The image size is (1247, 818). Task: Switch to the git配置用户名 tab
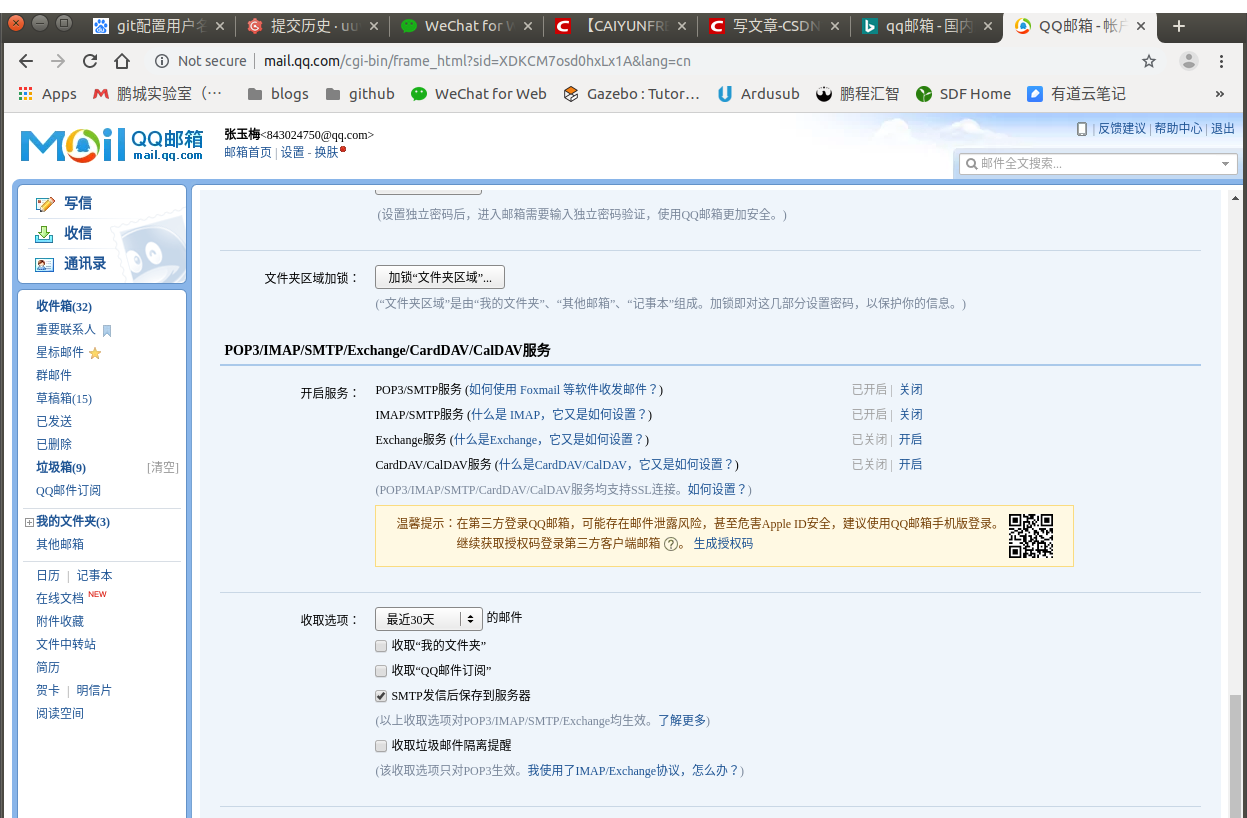[x=159, y=26]
